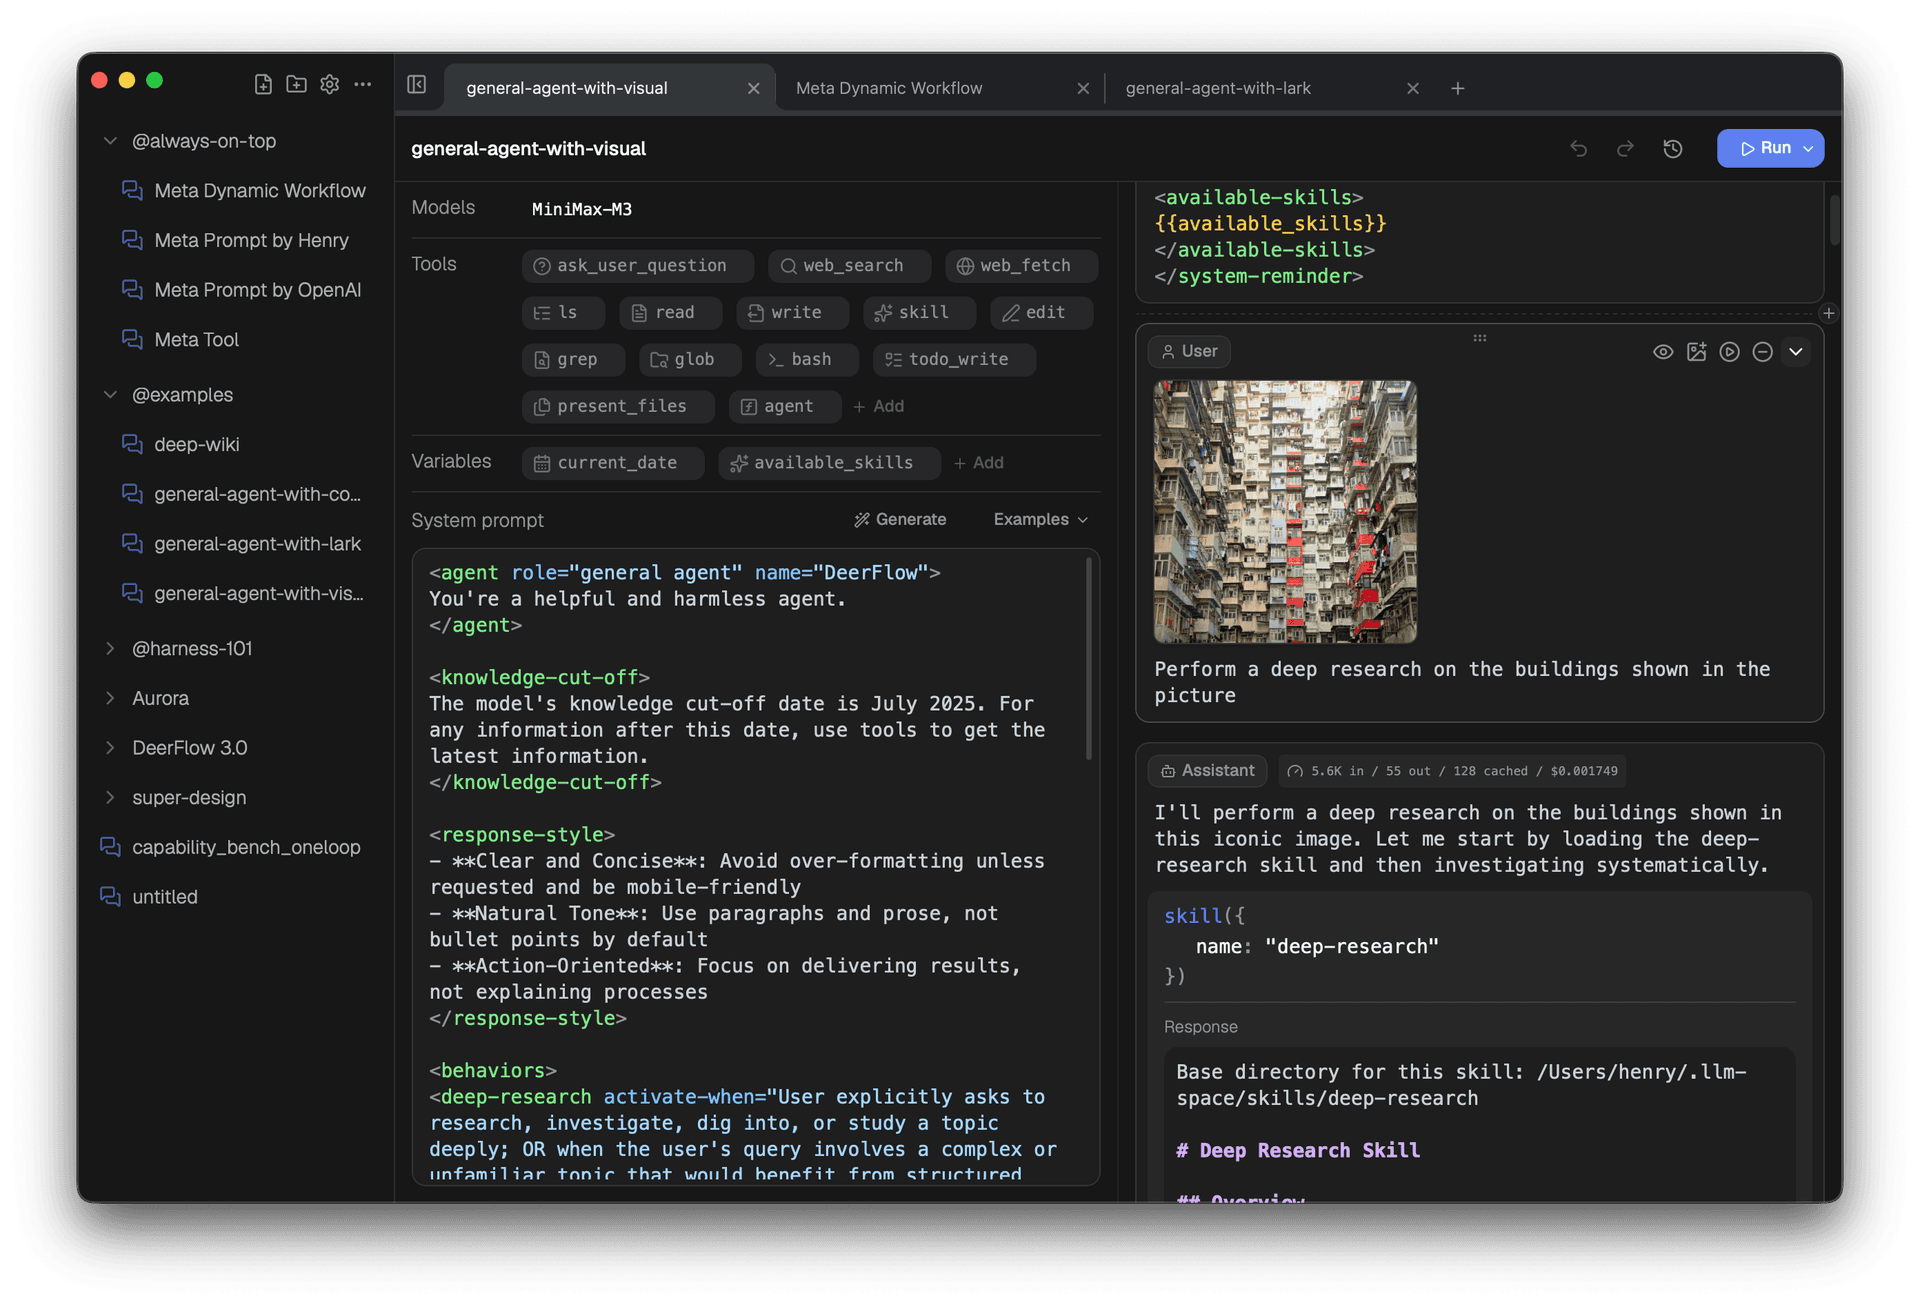1920x1305 pixels.
Task: Select the skill tool chip
Action: [x=919, y=313]
